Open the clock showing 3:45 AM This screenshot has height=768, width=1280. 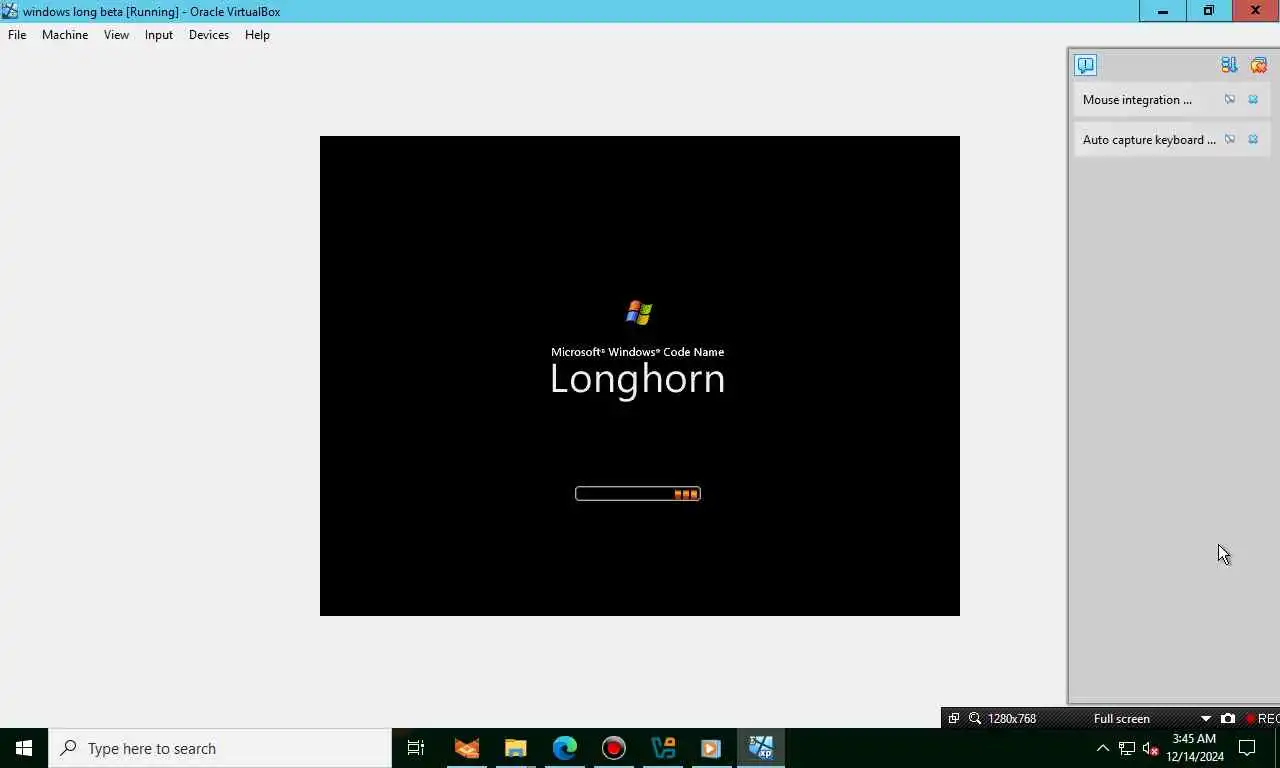pos(1195,748)
